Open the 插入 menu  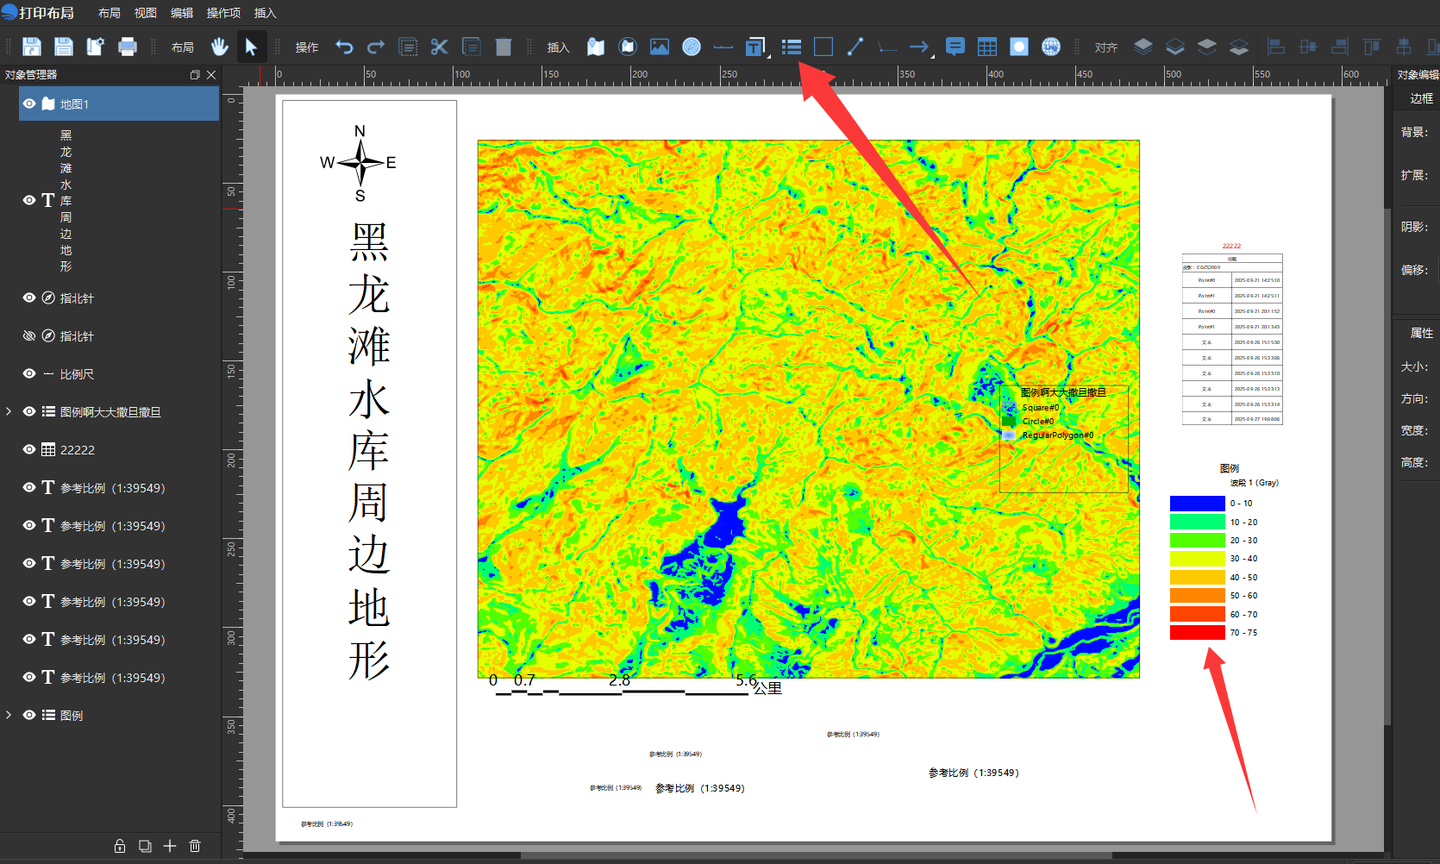pos(265,13)
